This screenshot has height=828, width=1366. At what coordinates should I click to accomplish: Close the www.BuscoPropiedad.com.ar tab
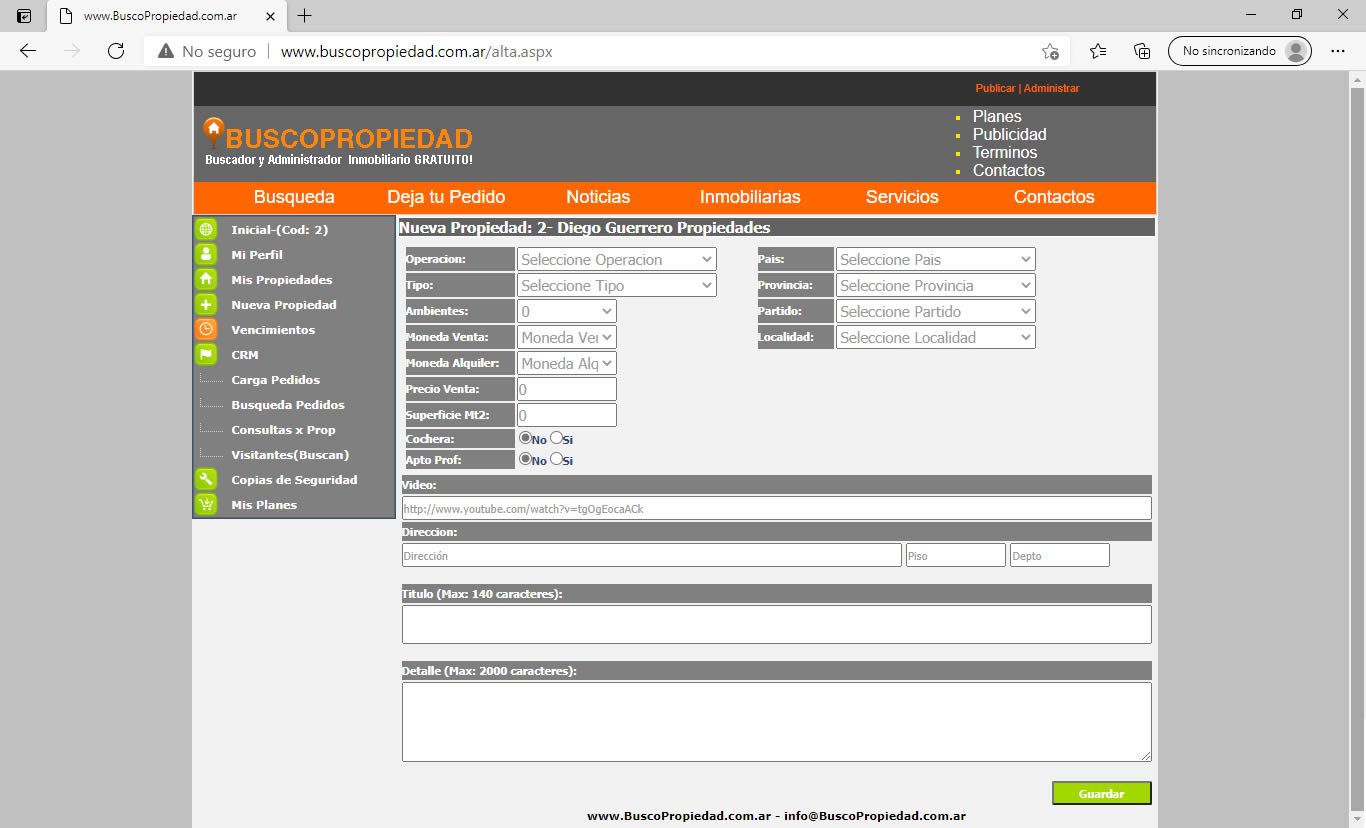pyautogui.click(x=268, y=16)
